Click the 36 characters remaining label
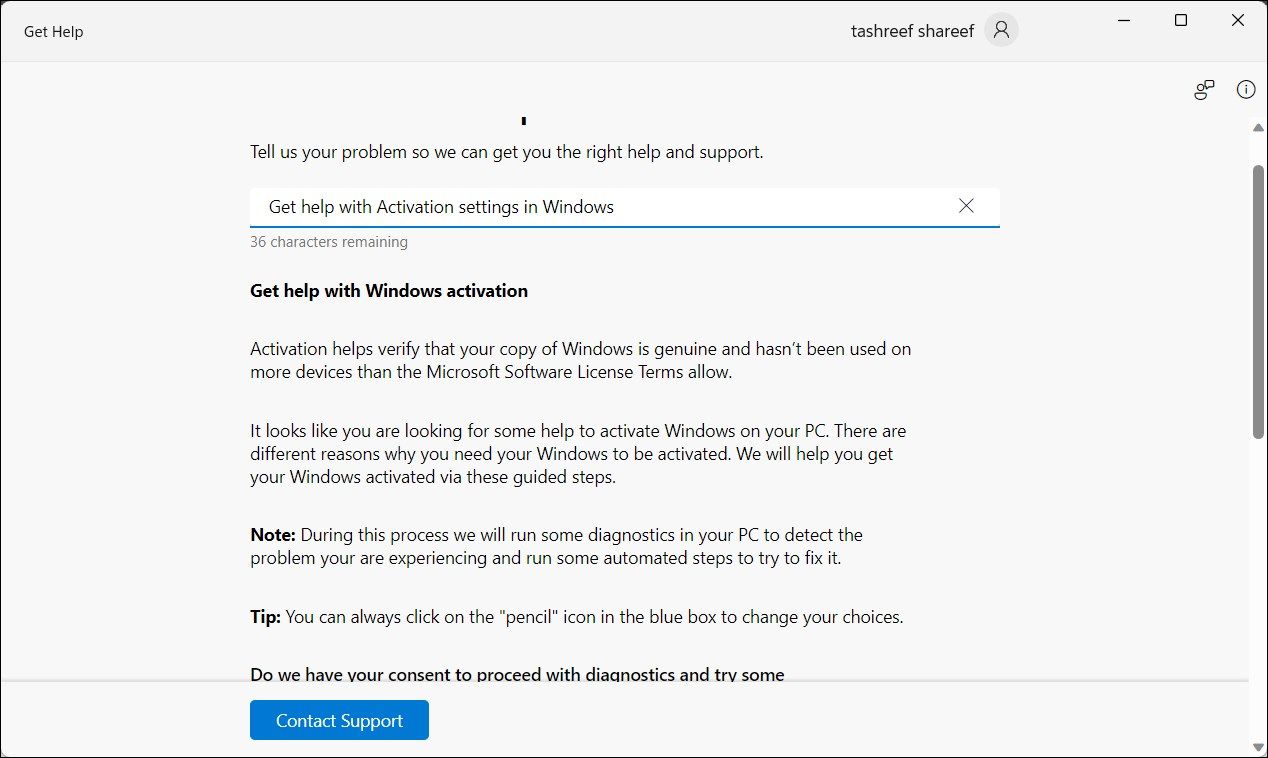 (328, 241)
